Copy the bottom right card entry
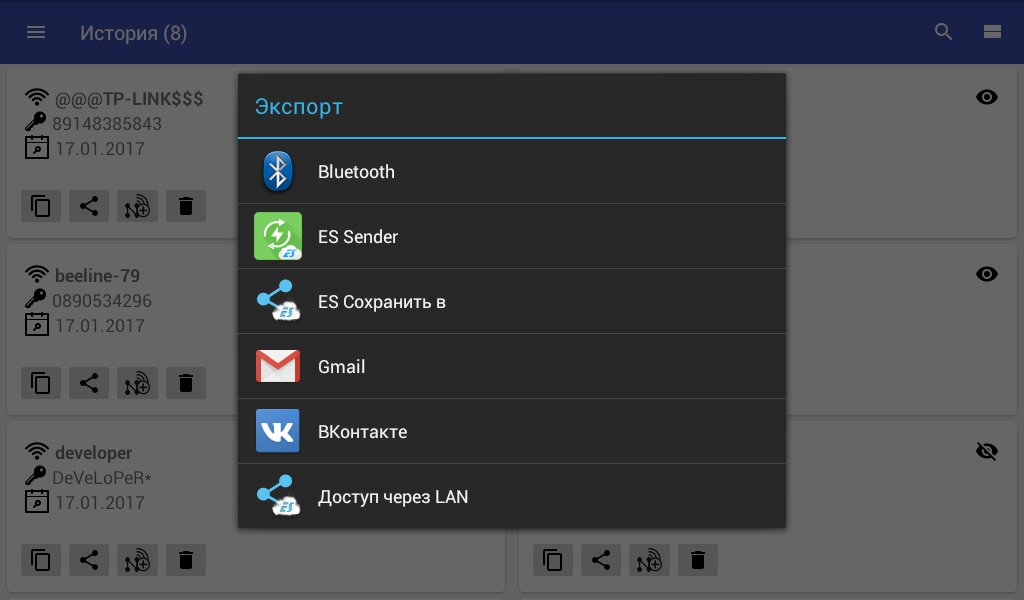The width and height of the screenshot is (1024, 600). 553,559
